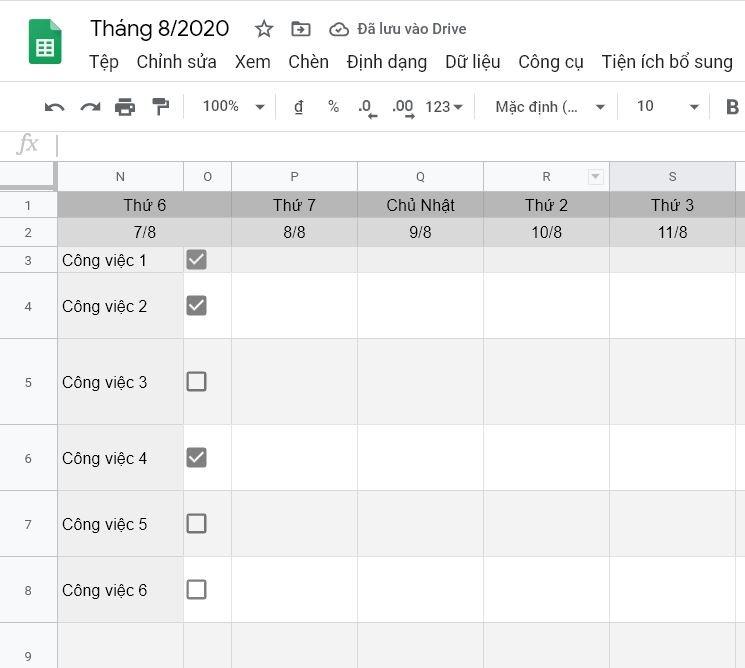This screenshot has width=745, height=668.
Task: Select column N header
Action: click(x=120, y=177)
